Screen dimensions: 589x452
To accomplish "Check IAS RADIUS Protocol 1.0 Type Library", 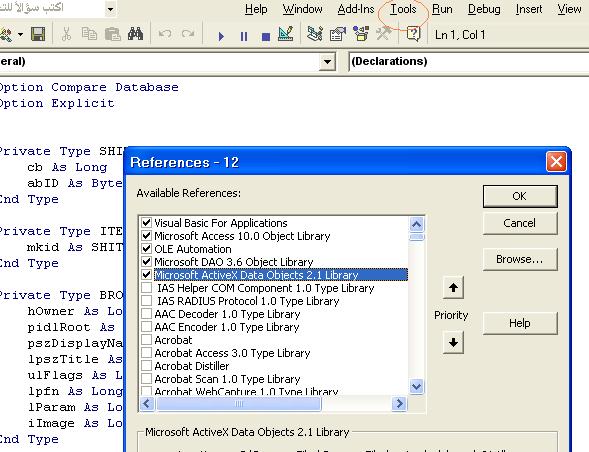I will [x=146, y=301].
